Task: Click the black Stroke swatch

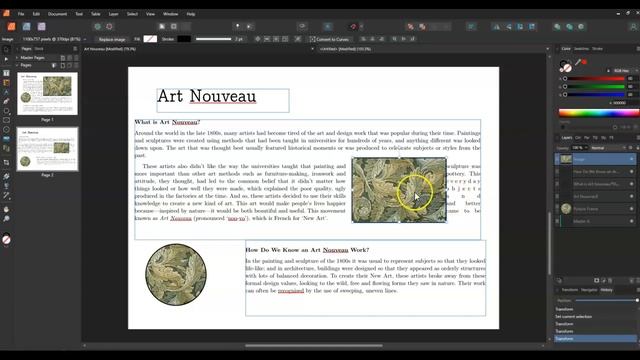Action: click(x=184, y=39)
